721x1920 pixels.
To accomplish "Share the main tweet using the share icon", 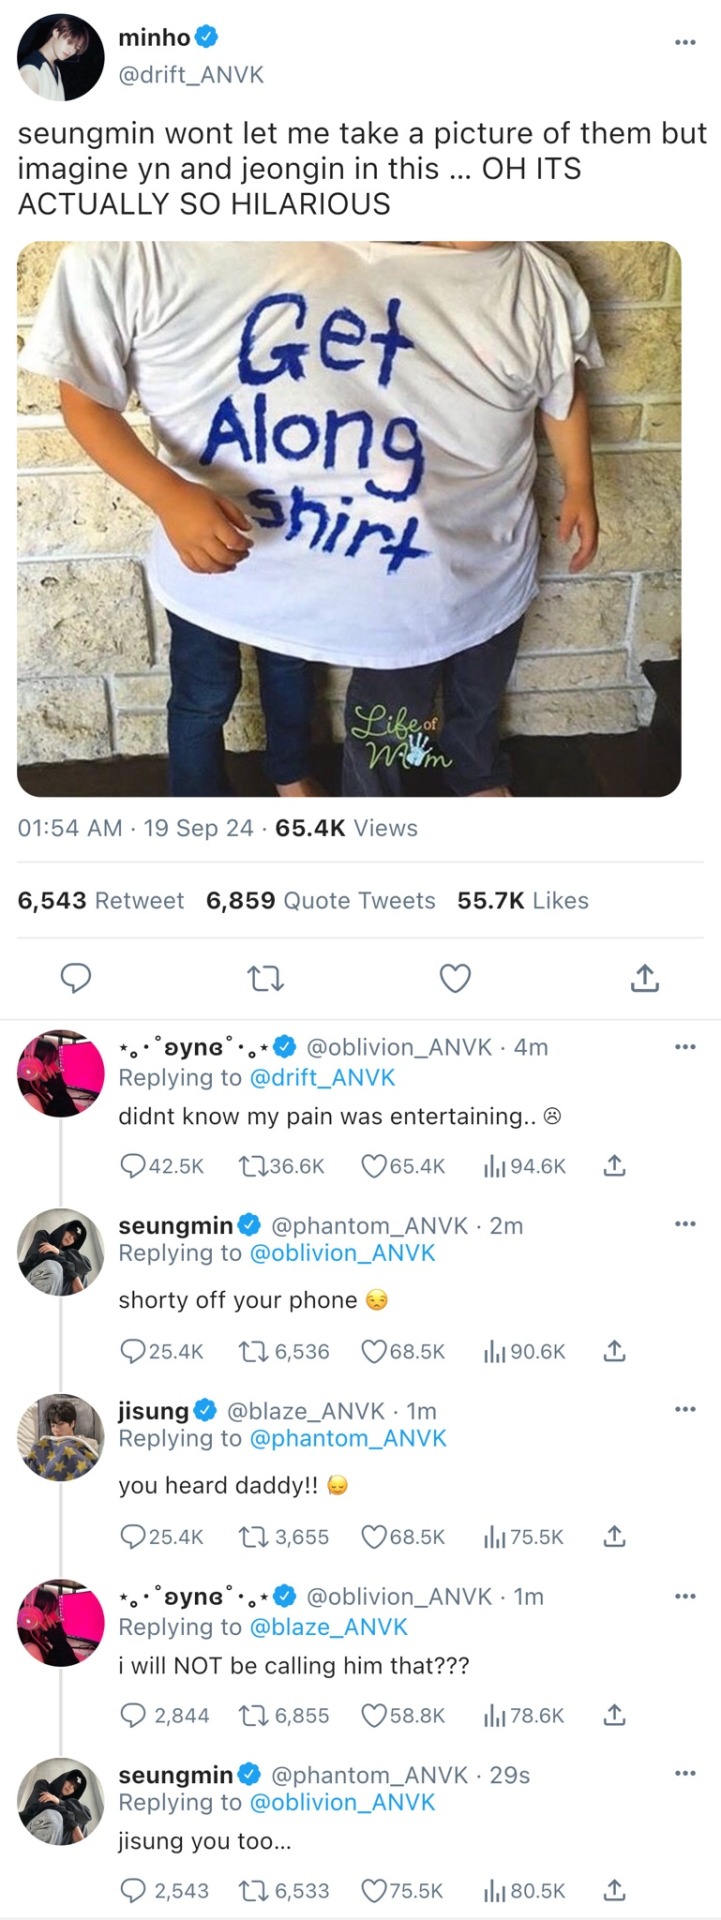I will [x=645, y=978].
